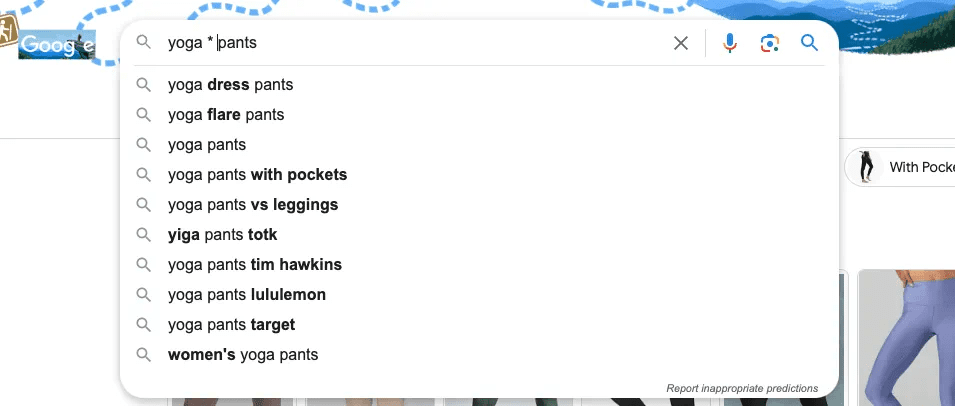Viewport: 955px width, 406px height.
Task: Select 'yoga pants target' suggestion
Action: (231, 325)
